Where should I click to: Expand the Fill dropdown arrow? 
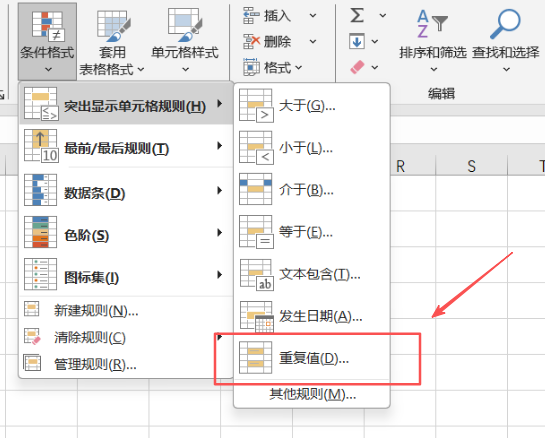tap(375, 42)
